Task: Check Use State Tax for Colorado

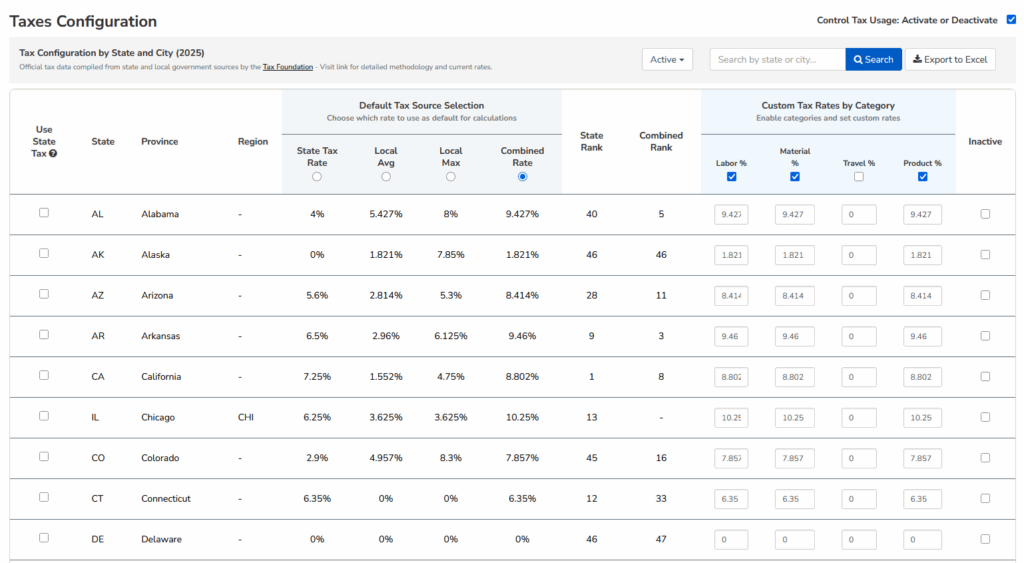Action: coord(44,457)
